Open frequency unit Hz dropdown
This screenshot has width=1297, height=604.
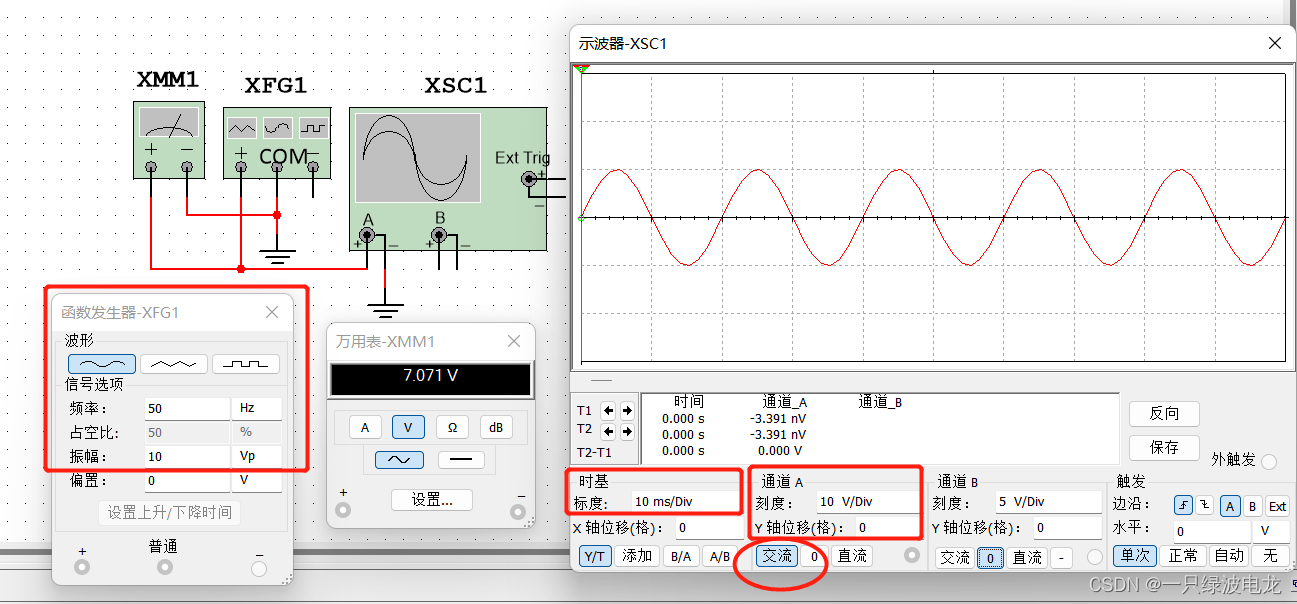click(257, 408)
